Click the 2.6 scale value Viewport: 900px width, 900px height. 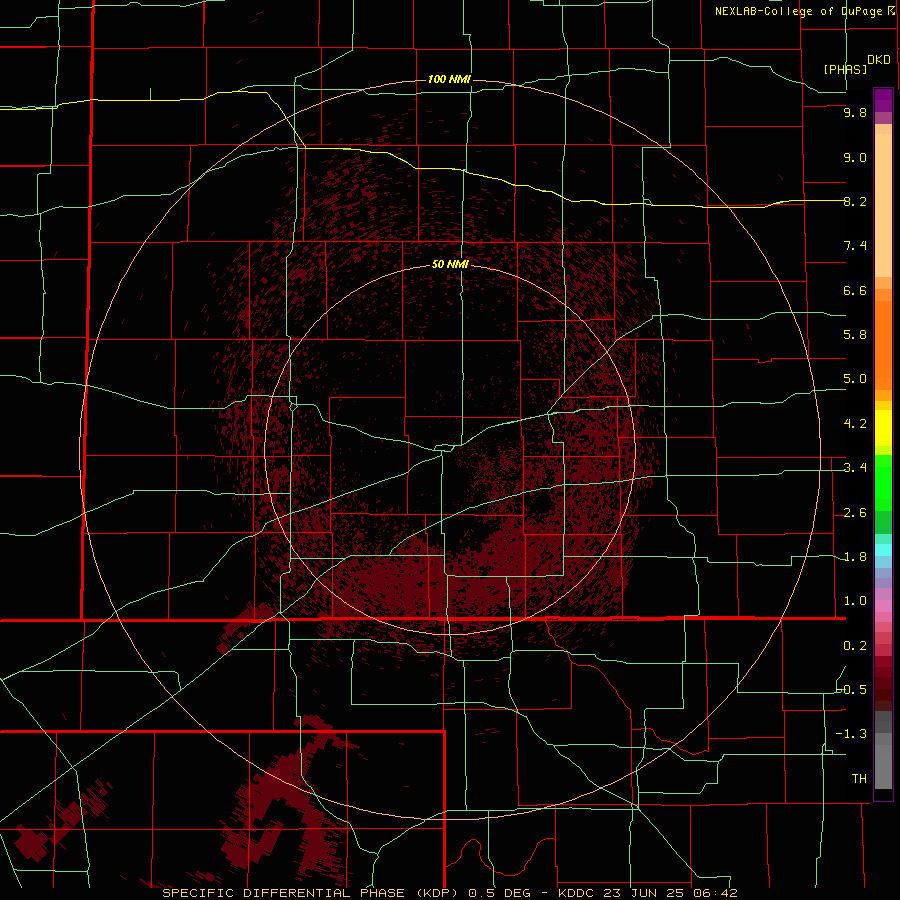point(855,513)
